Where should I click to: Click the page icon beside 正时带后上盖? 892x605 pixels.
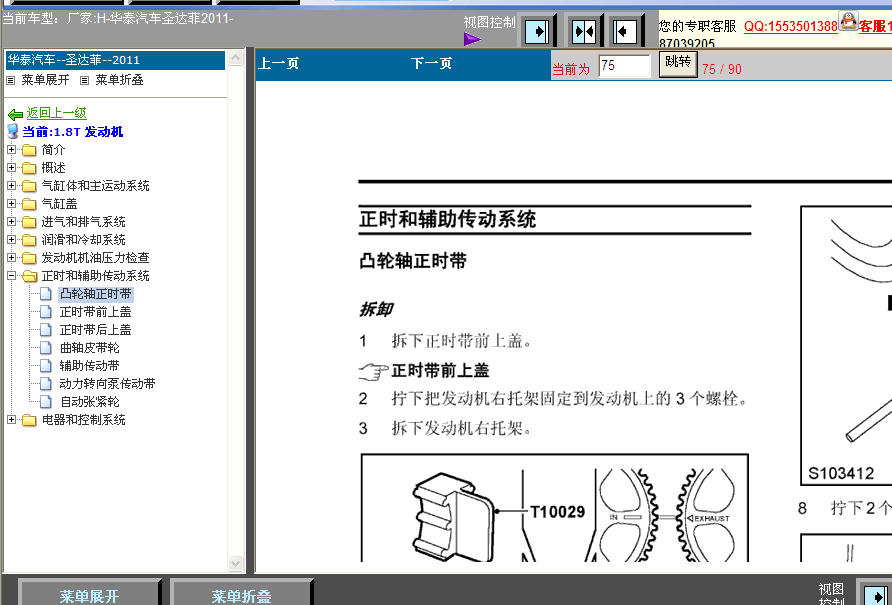click(46, 330)
